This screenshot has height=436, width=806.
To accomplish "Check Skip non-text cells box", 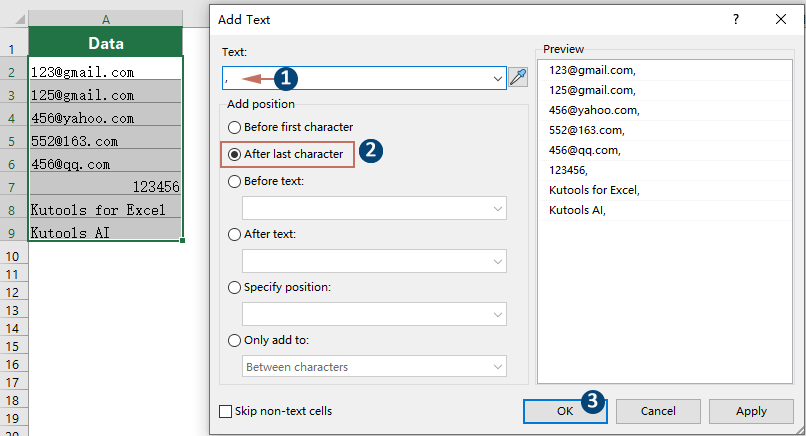I will coord(225,411).
